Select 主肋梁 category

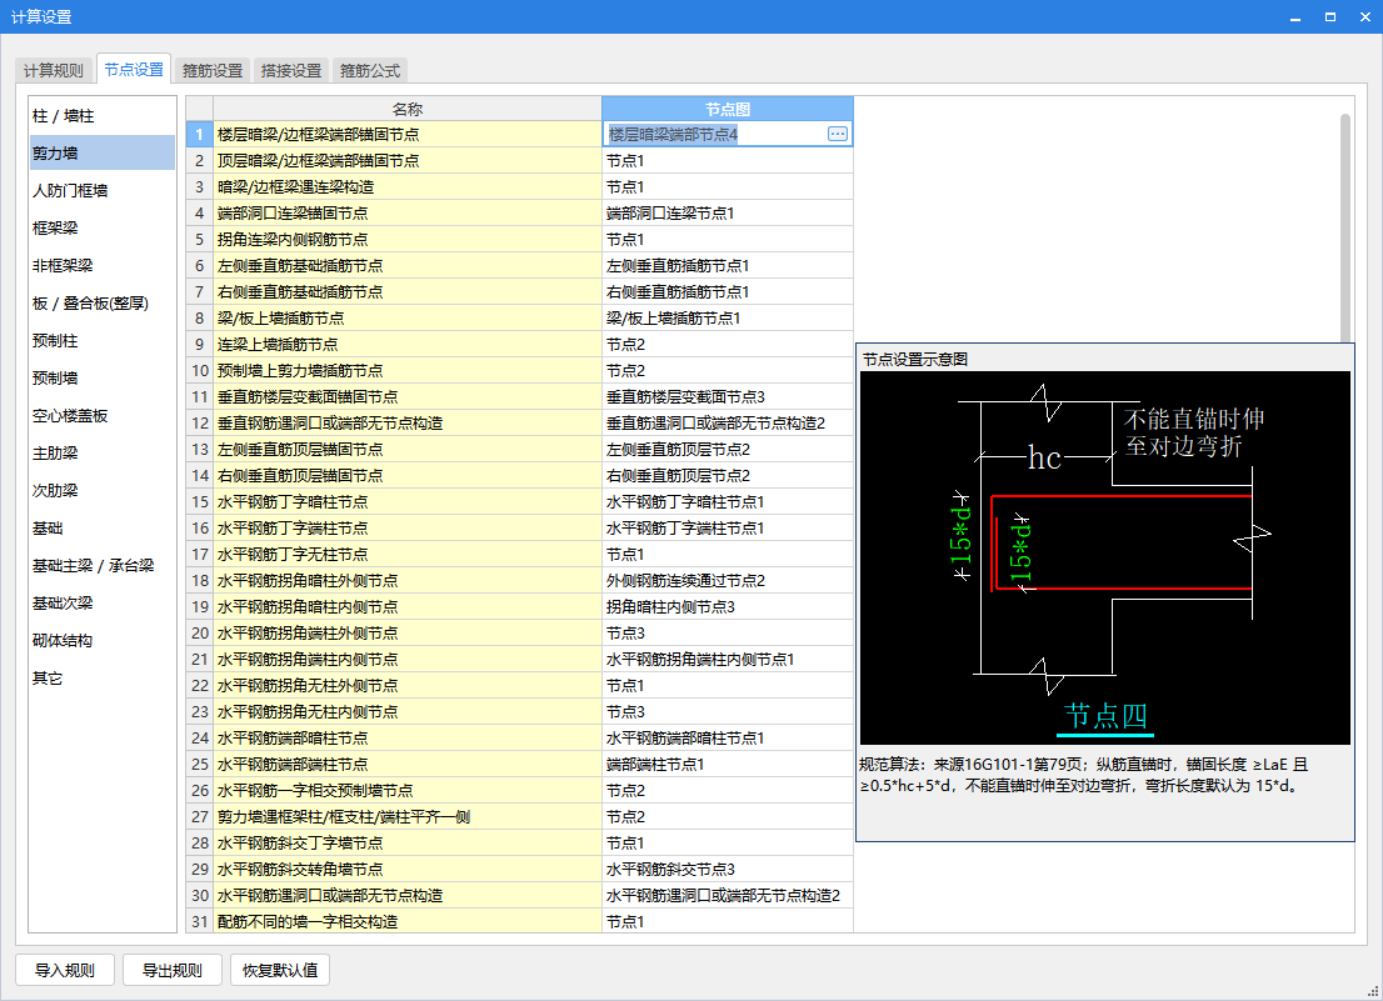coord(102,453)
